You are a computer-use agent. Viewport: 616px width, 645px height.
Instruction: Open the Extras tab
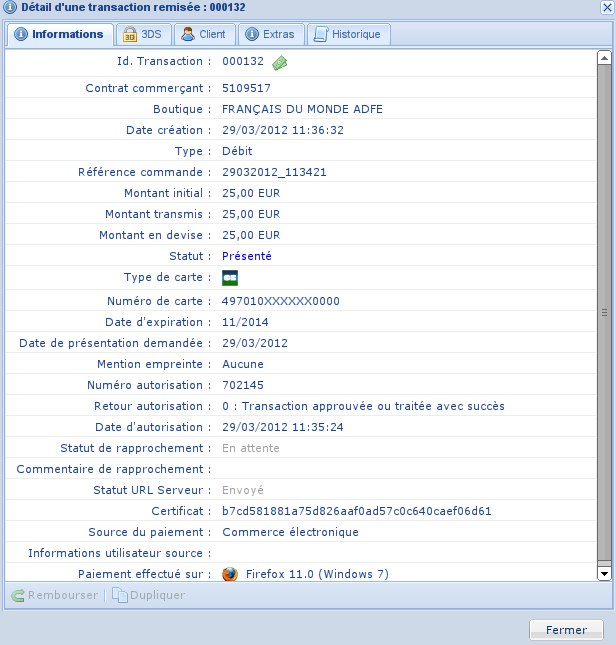tap(269, 34)
